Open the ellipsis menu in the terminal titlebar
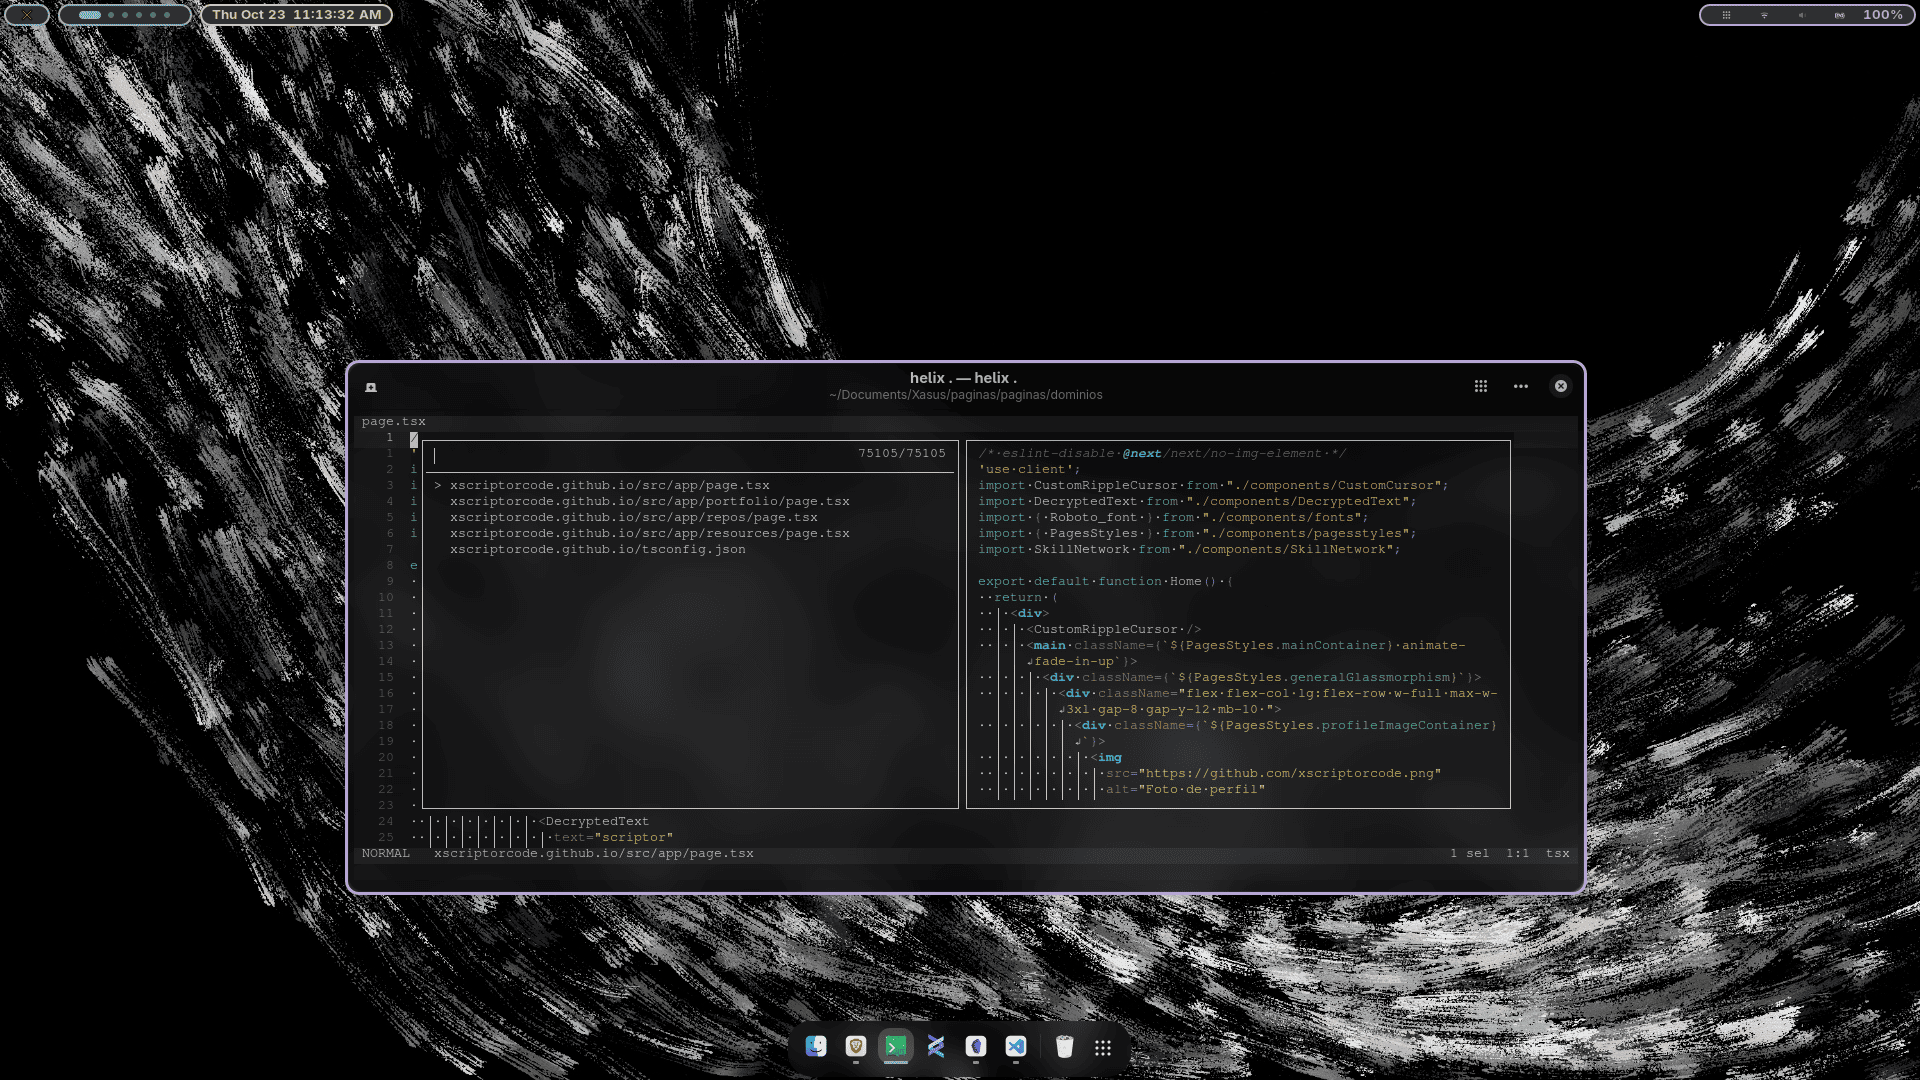Screen dimensions: 1920x1080 1521,386
